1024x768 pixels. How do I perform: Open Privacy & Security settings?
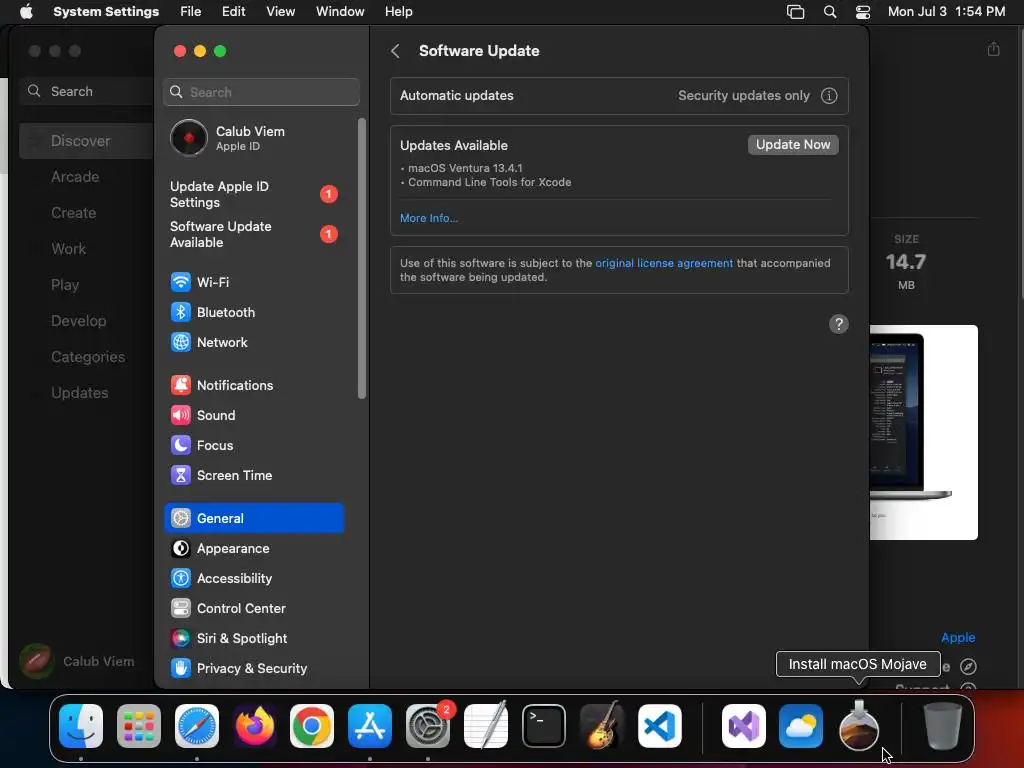[x=253, y=669]
